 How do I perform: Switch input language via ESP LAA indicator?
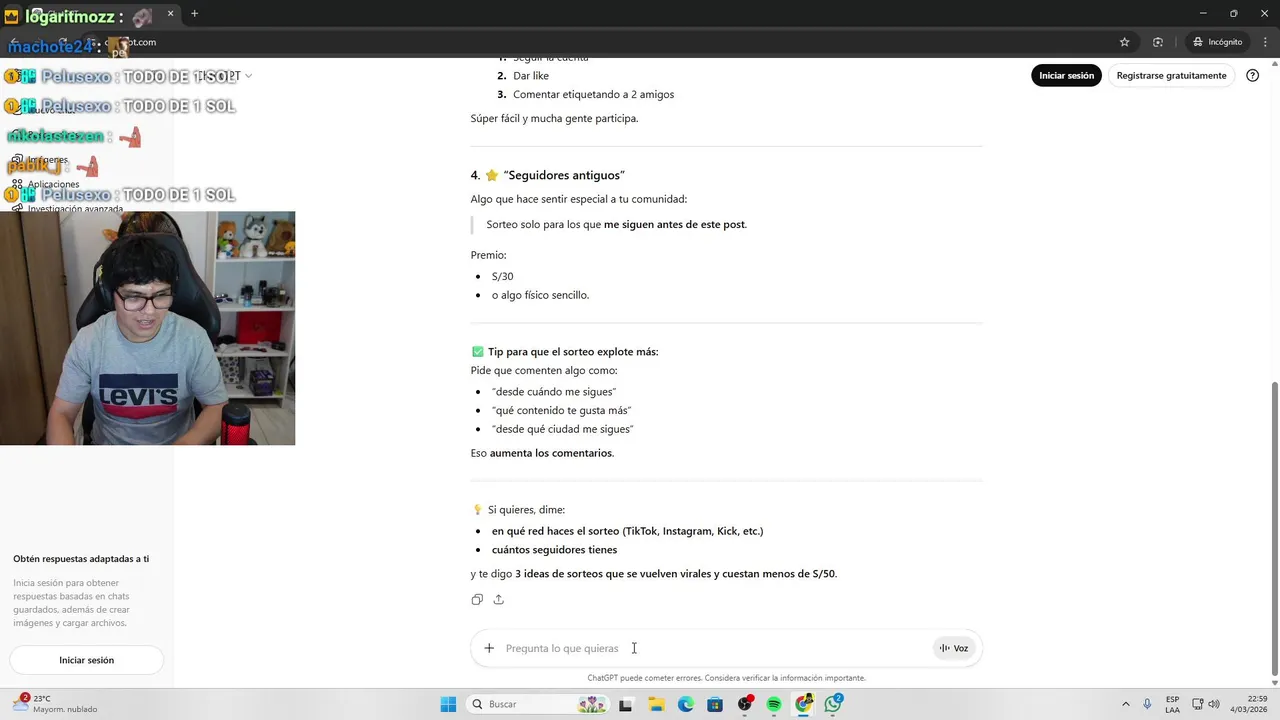1172,704
